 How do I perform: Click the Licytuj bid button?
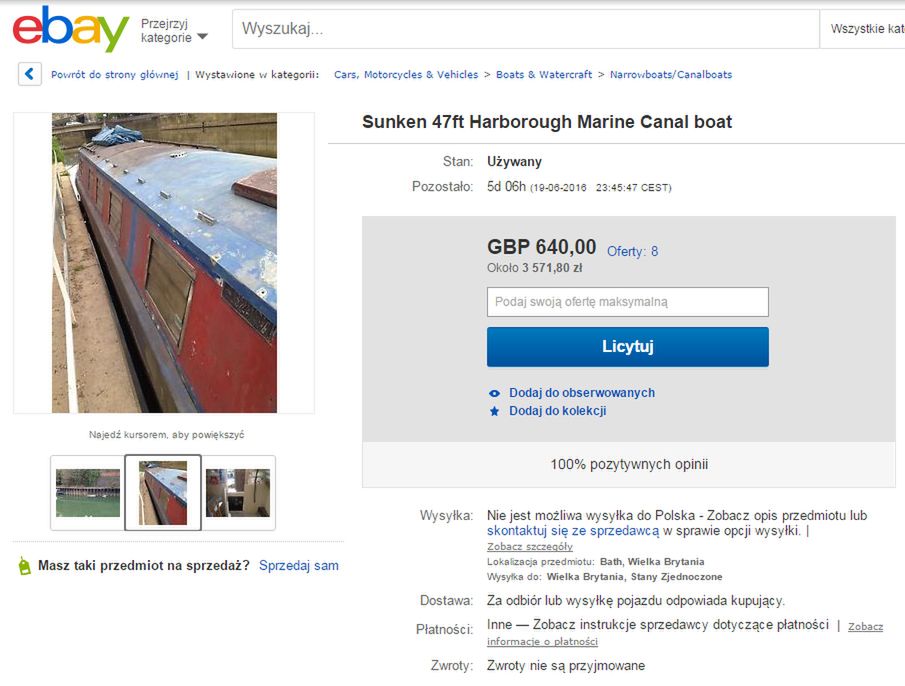pos(627,347)
